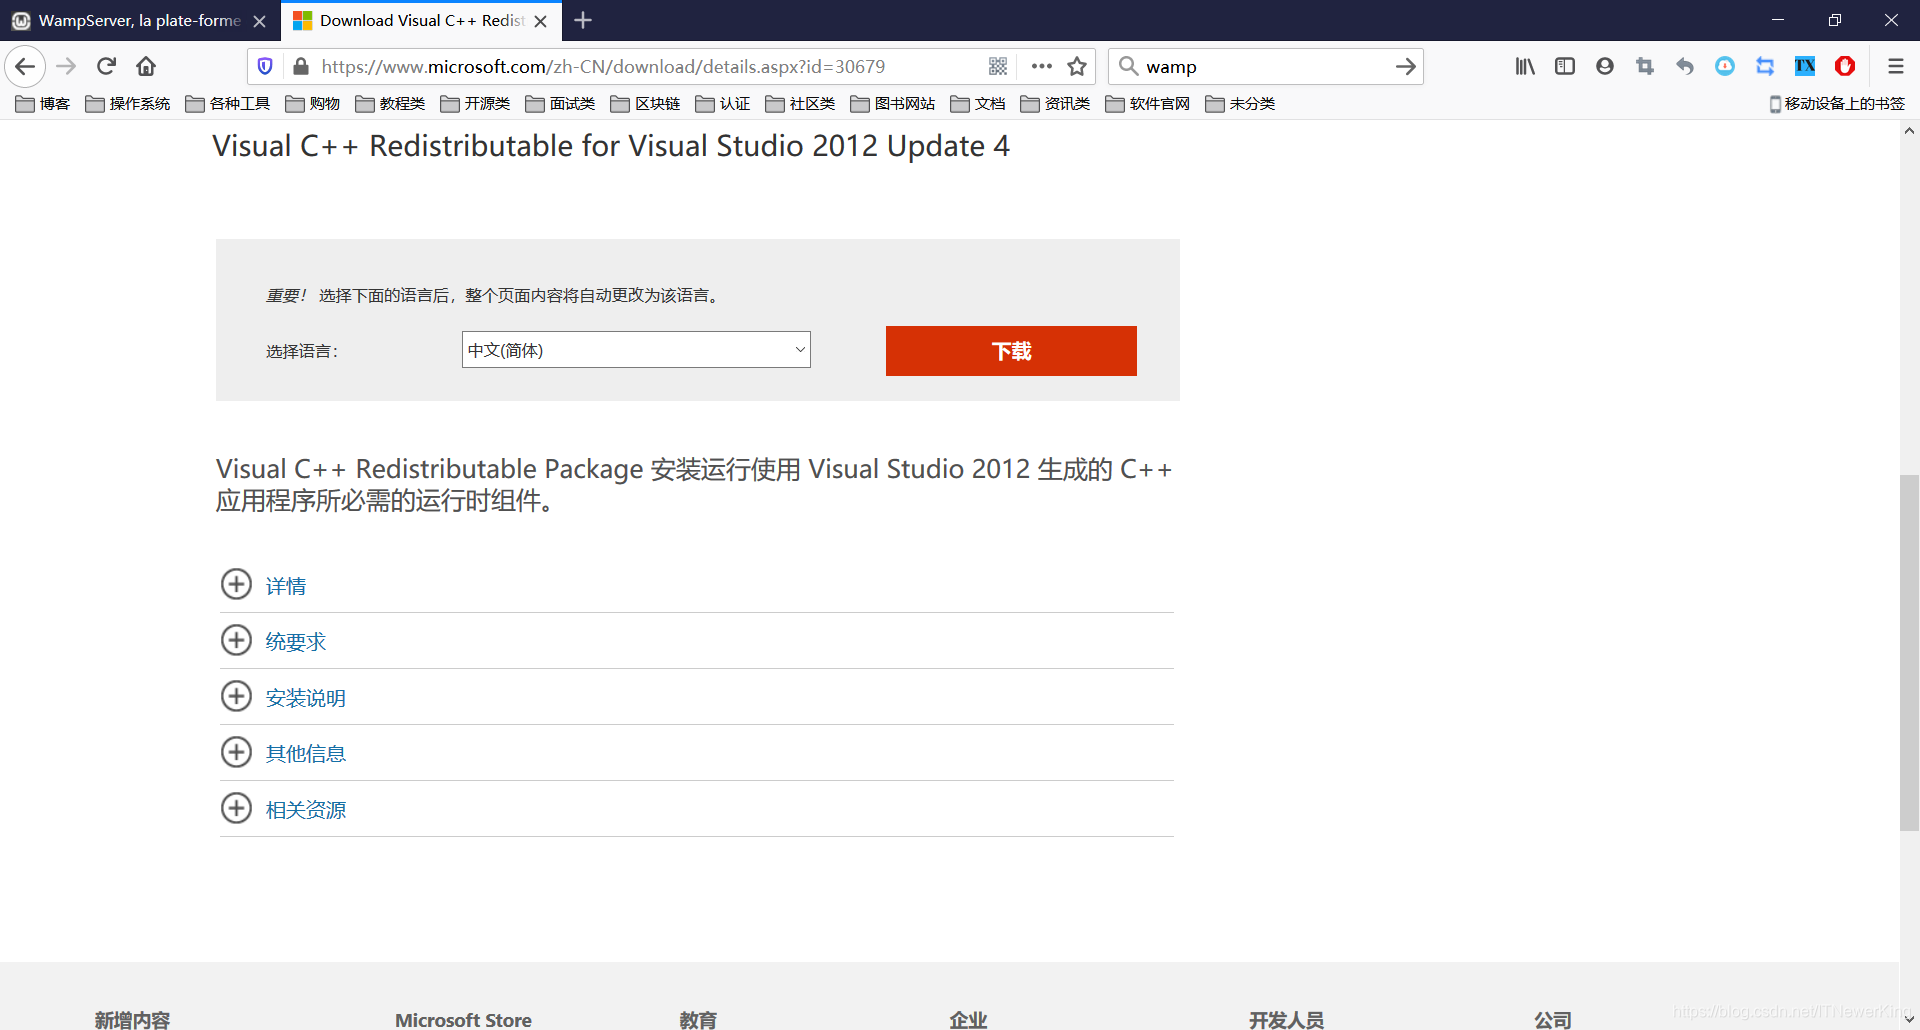Open the QR code icon in address bar
This screenshot has width=1920, height=1030.
pyautogui.click(x=998, y=66)
